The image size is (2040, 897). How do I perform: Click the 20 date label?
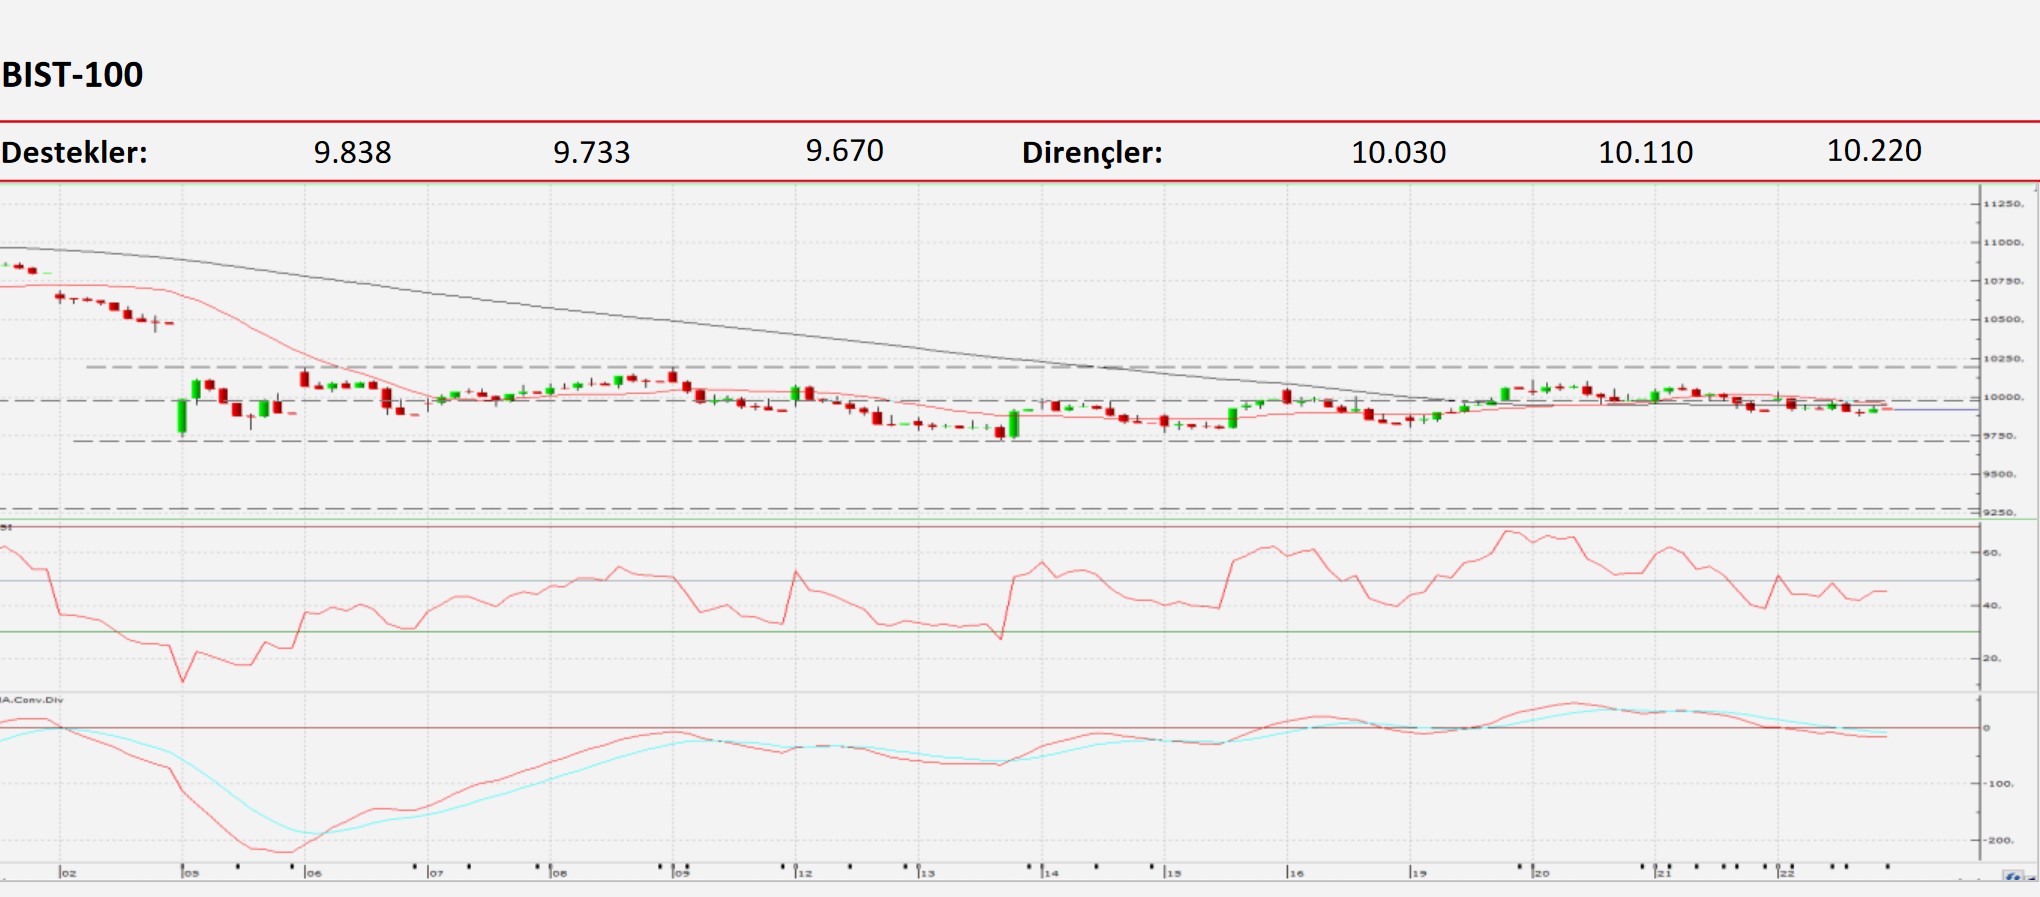pos(1541,873)
